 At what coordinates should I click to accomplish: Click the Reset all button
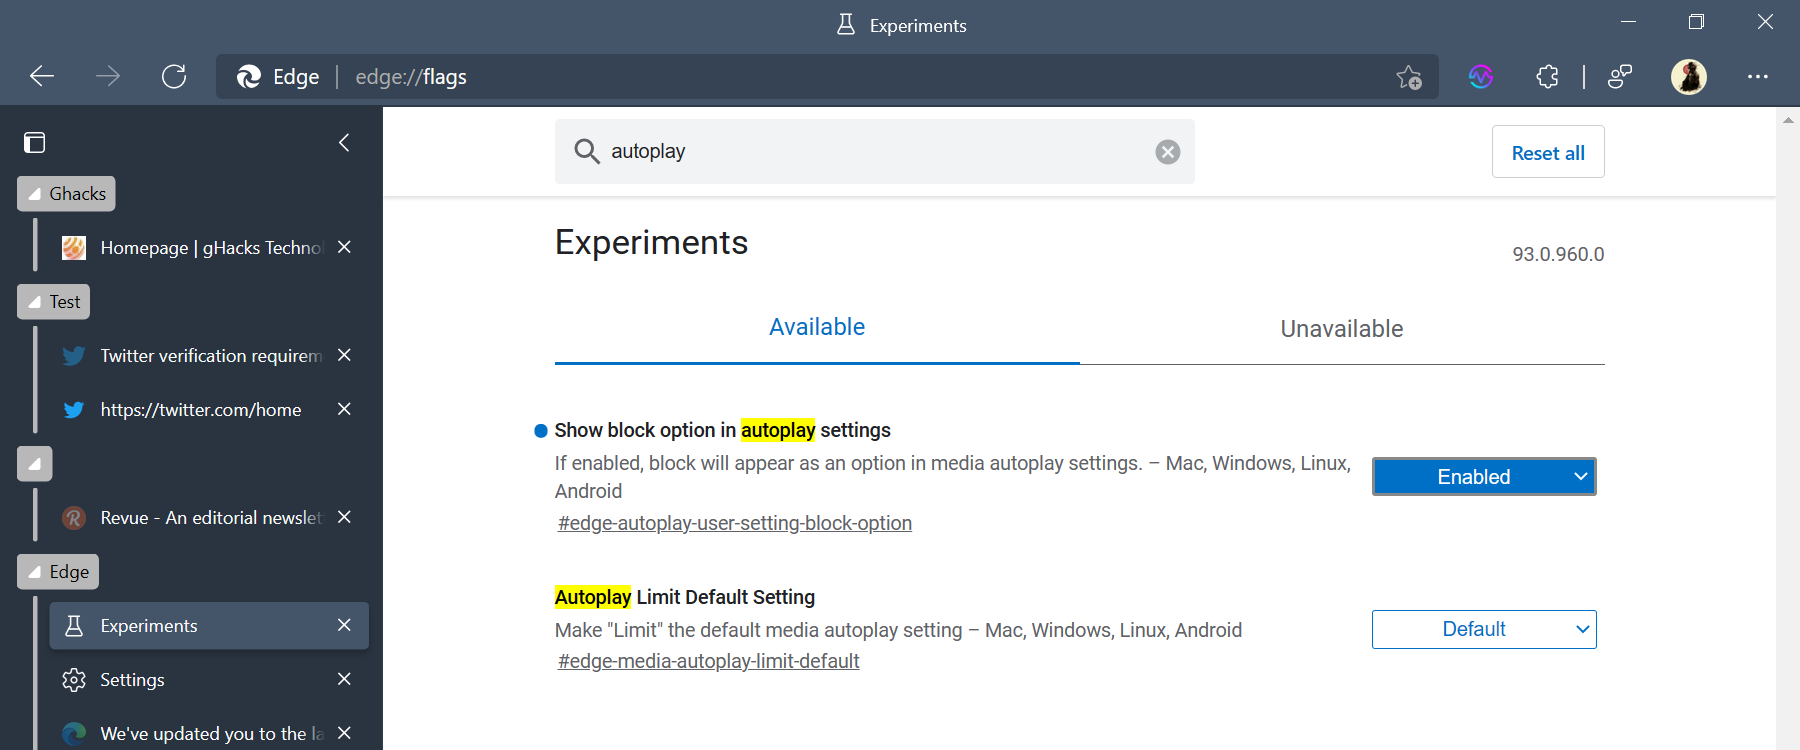coord(1547,153)
